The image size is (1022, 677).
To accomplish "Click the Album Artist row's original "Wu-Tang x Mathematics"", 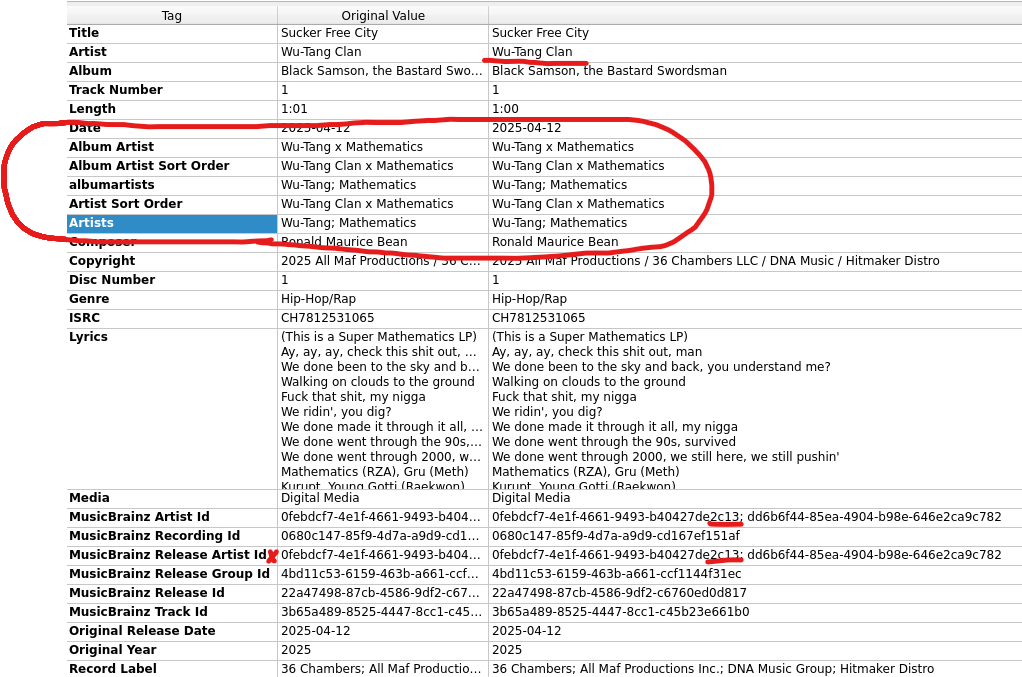I will pyautogui.click(x=352, y=147).
